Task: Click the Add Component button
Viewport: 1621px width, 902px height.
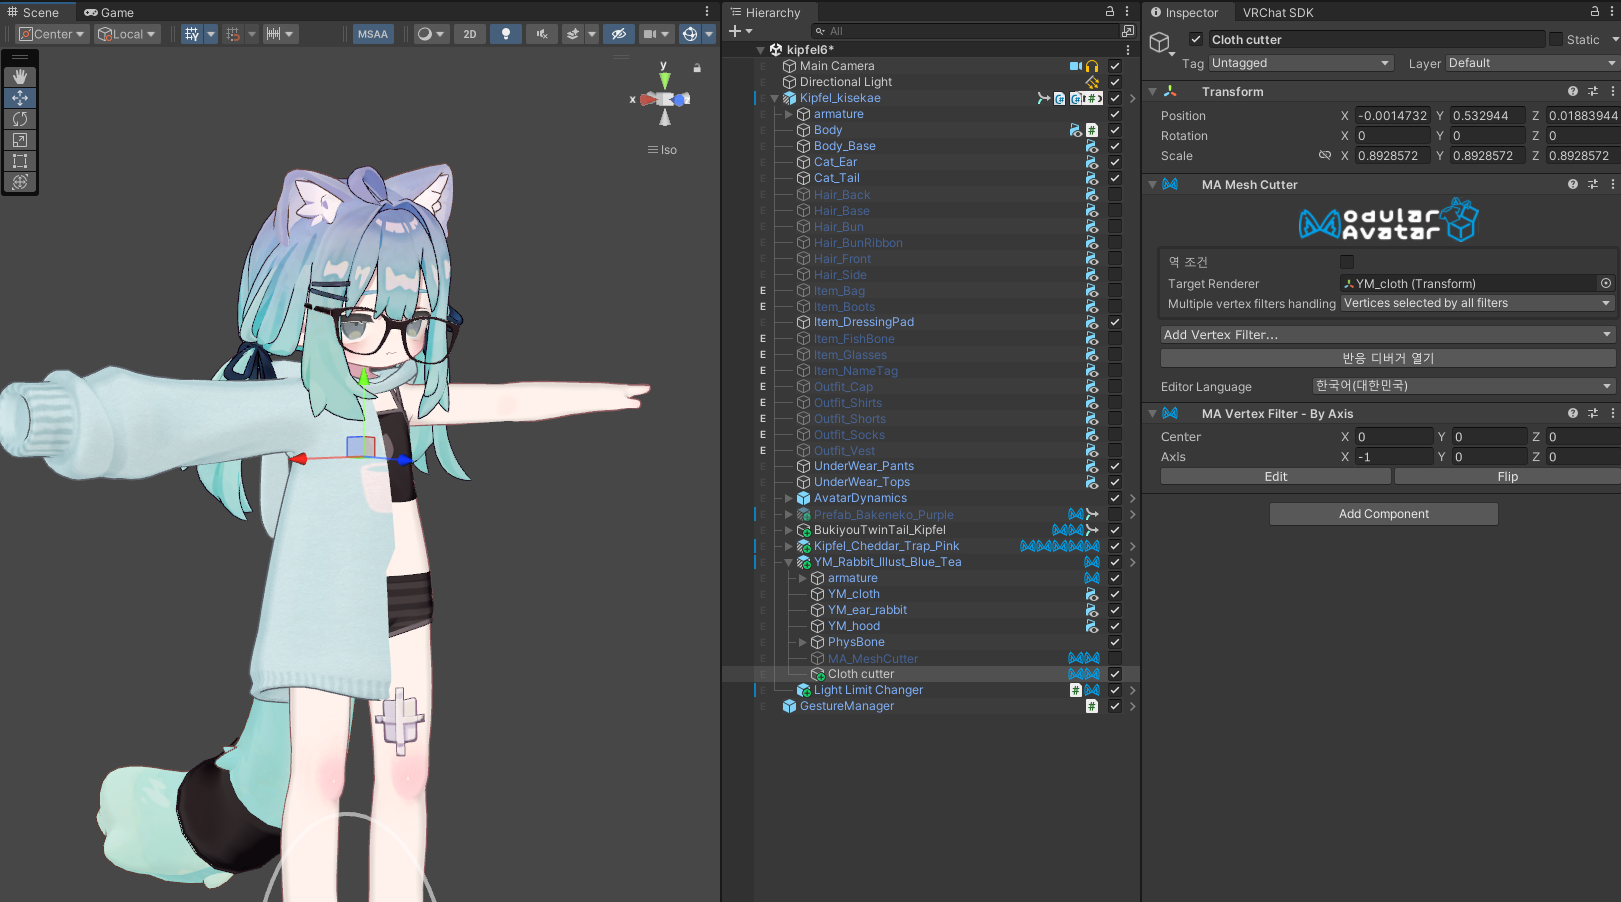Action: [x=1384, y=514]
